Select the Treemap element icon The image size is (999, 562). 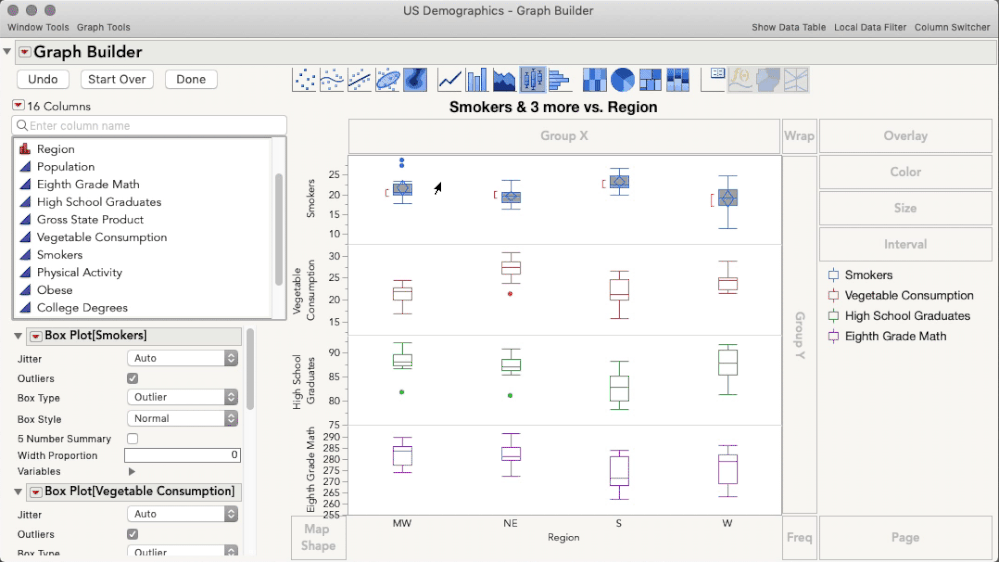[650, 80]
